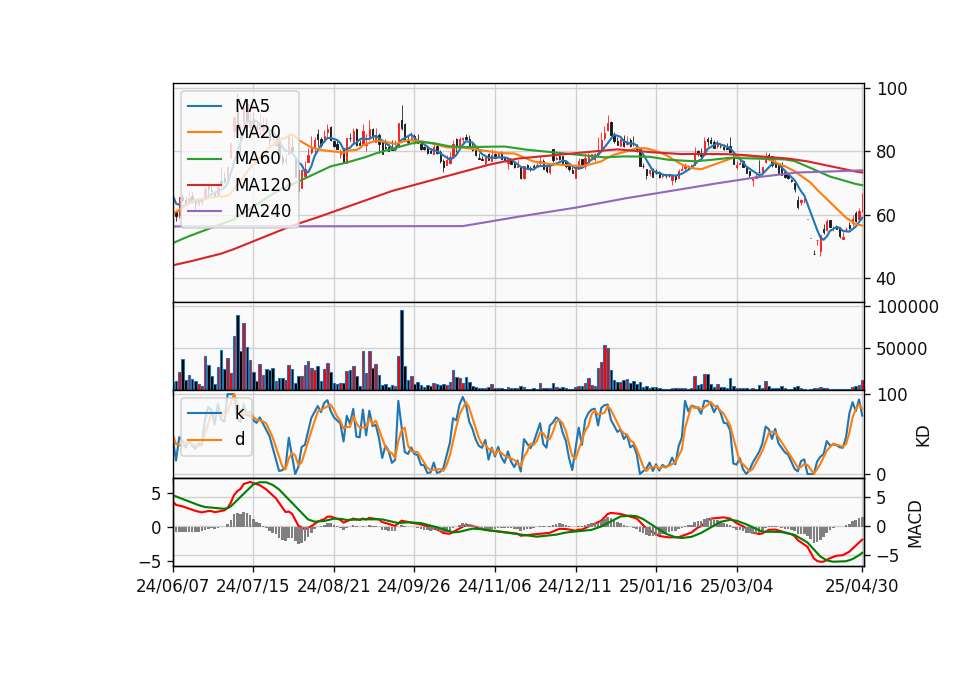Screen dimensions: 960x690
Task: Click the MA120 legend label
Action: click(263, 184)
